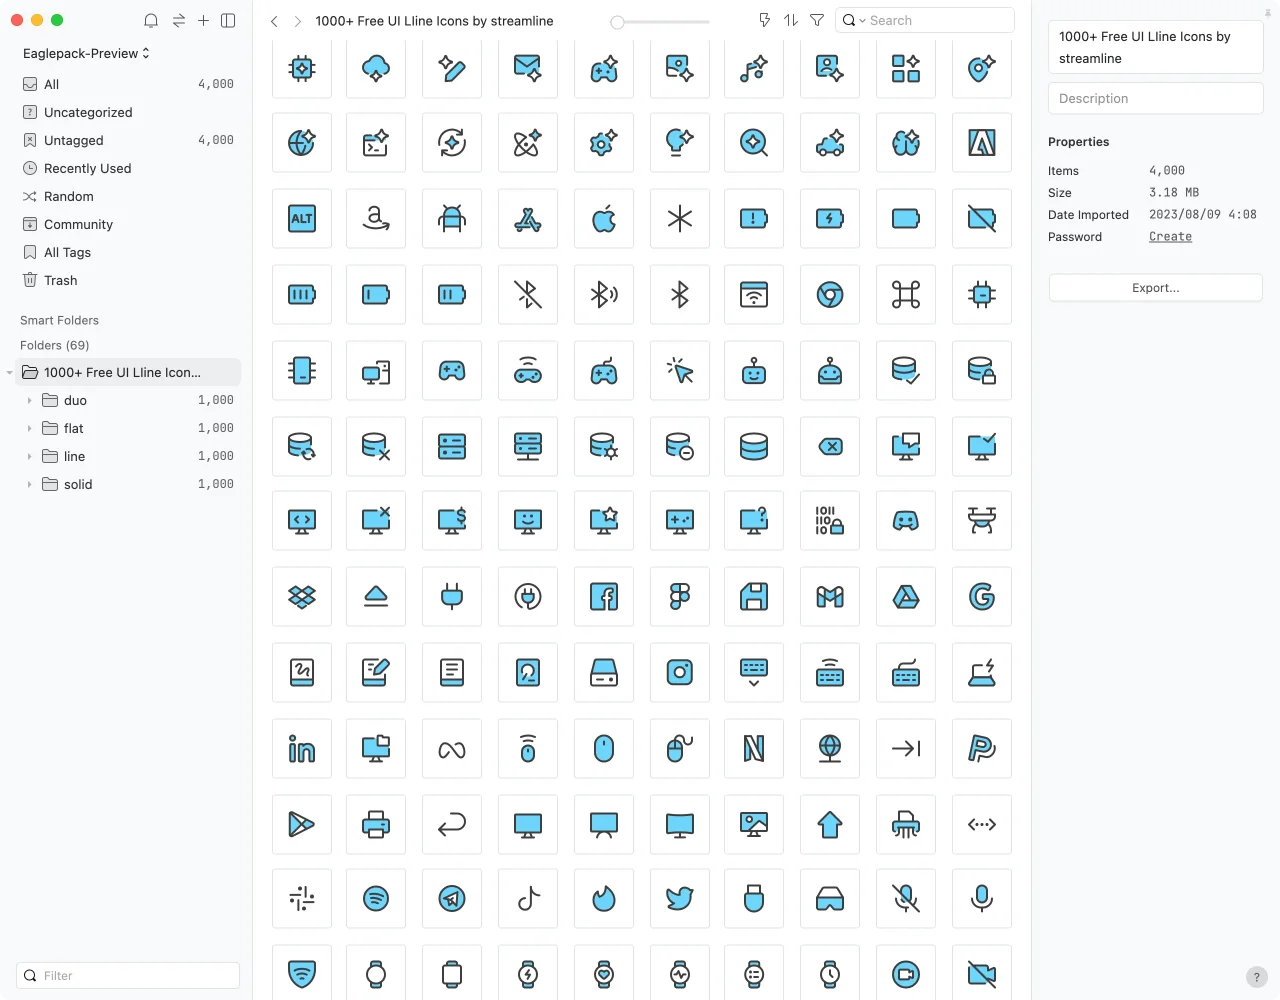Click the notifications bell icon

151,20
